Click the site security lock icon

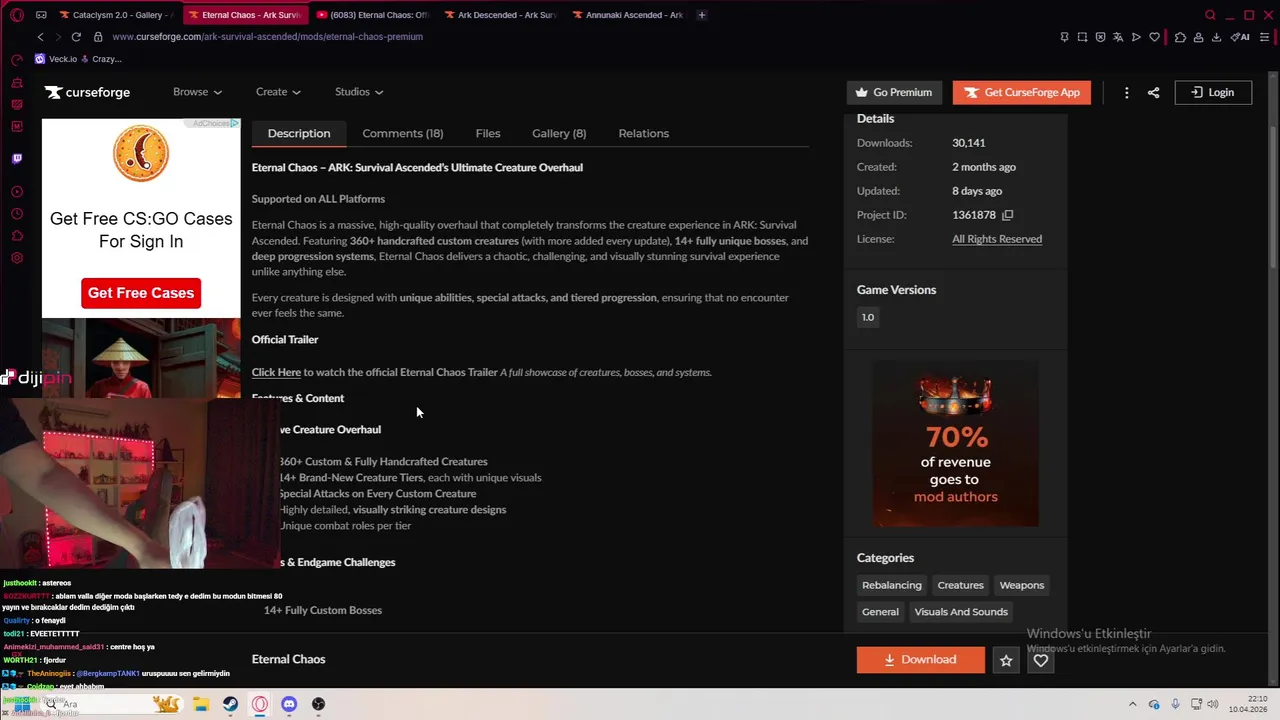pyautogui.click(x=98, y=37)
